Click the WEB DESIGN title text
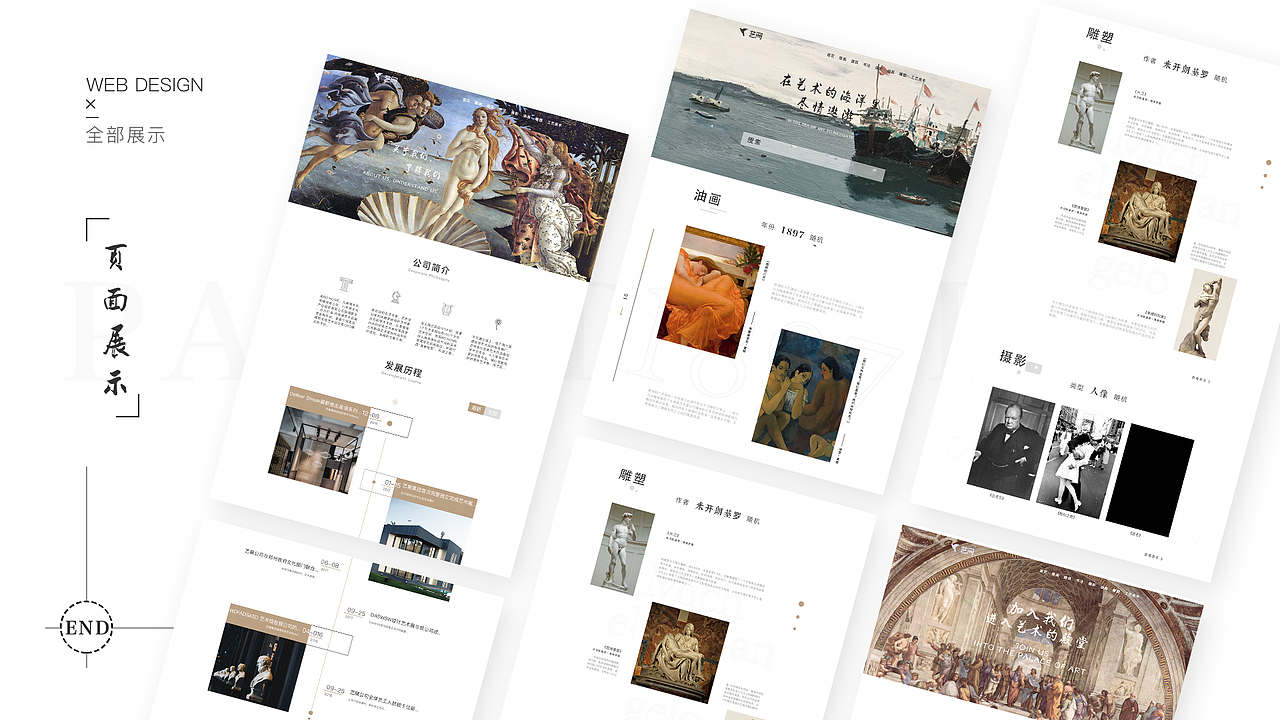1280x720 pixels. (x=144, y=85)
